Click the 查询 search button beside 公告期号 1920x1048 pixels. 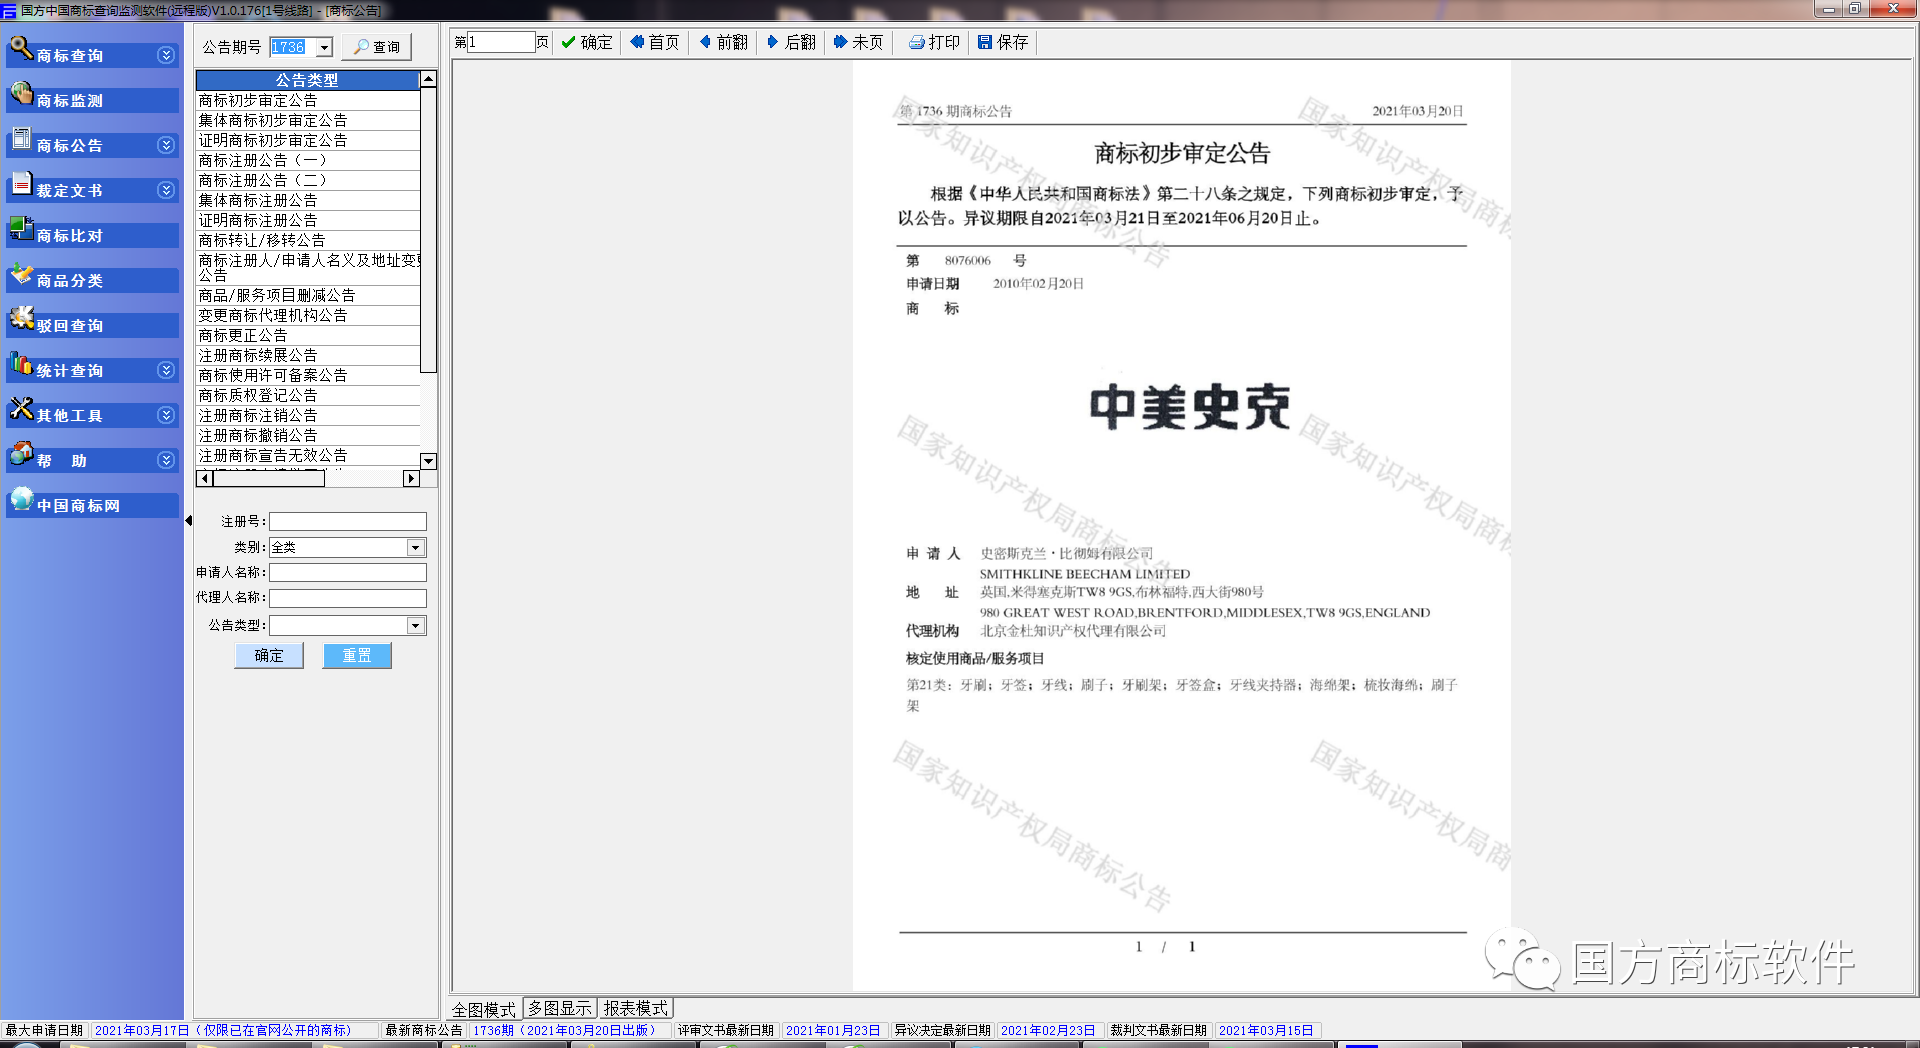click(x=376, y=47)
